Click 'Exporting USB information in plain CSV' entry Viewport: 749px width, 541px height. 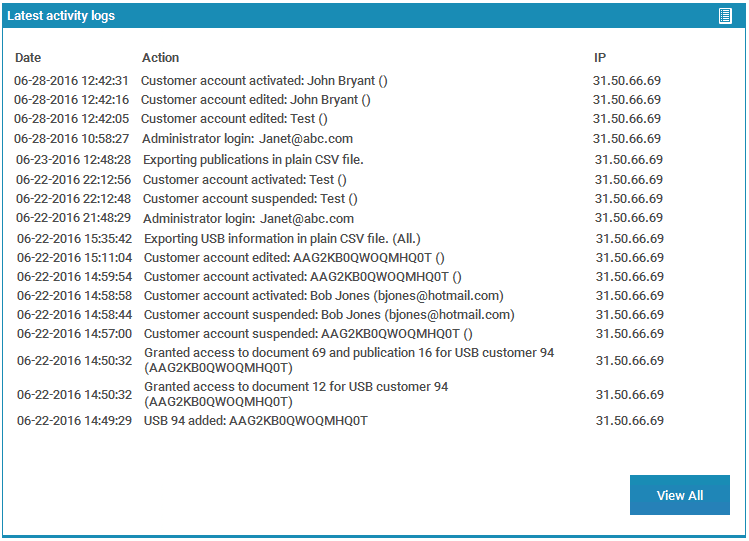pyautogui.click(x=282, y=239)
